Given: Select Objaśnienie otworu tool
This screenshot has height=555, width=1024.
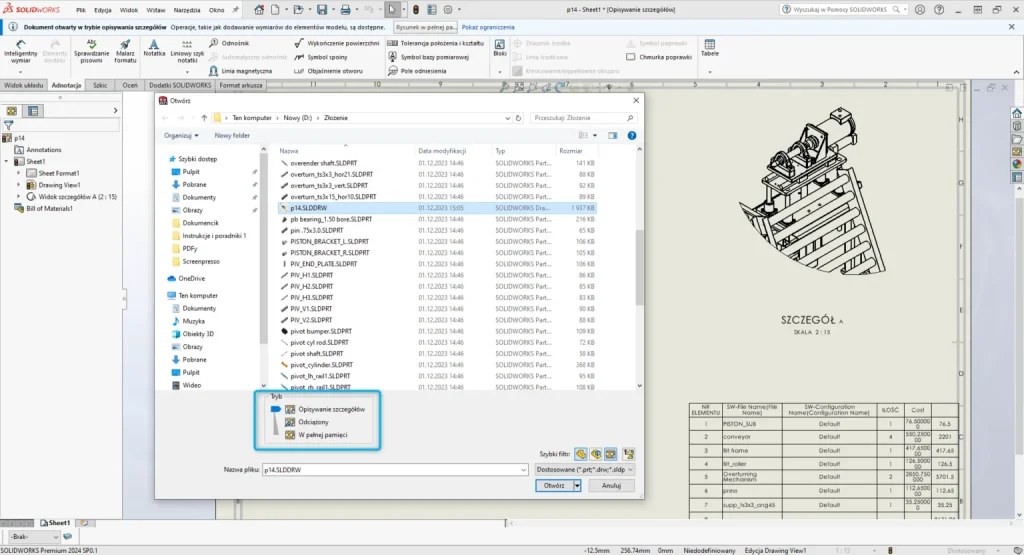Looking at the screenshot, I should click(328, 71).
